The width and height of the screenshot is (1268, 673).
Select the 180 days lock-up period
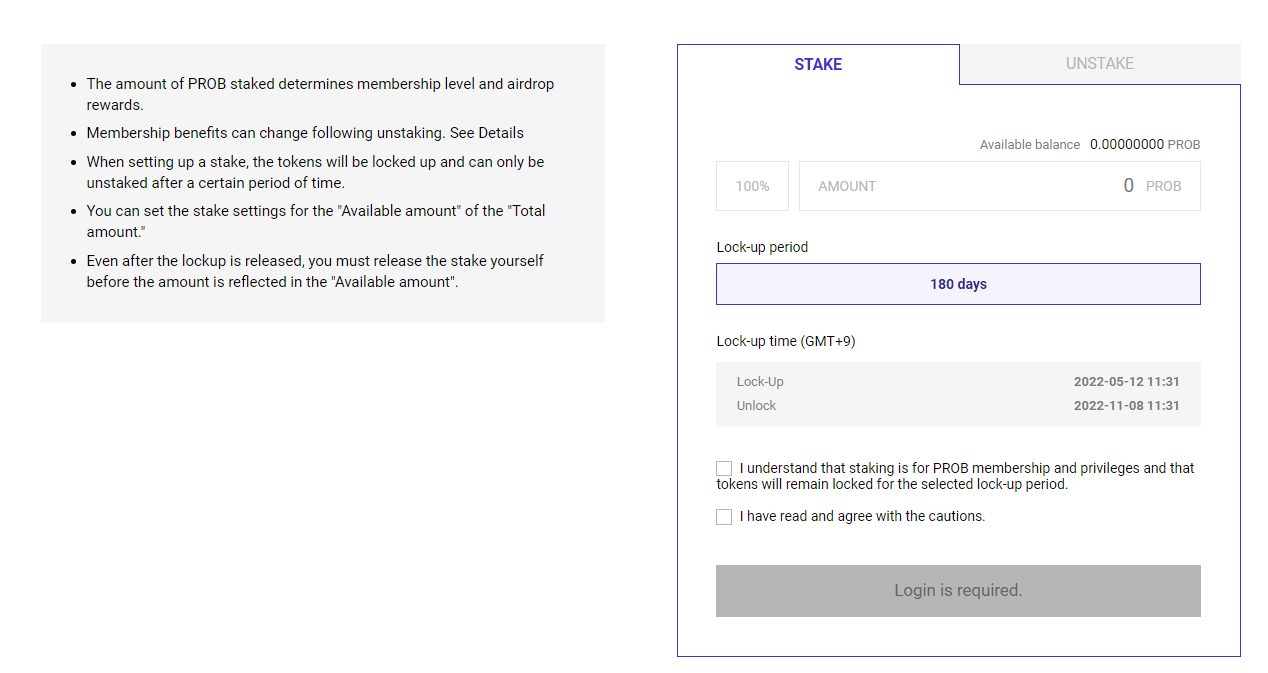(958, 284)
